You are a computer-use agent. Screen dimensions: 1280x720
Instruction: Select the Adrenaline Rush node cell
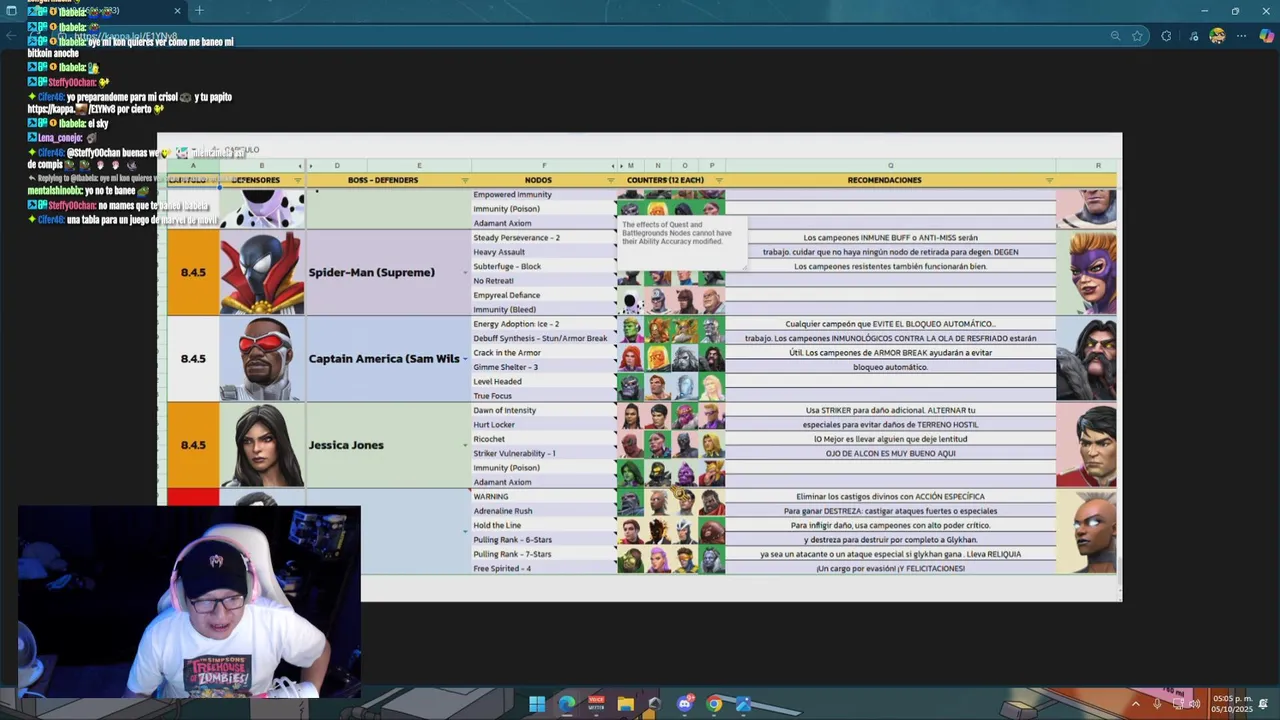click(544, 511)
